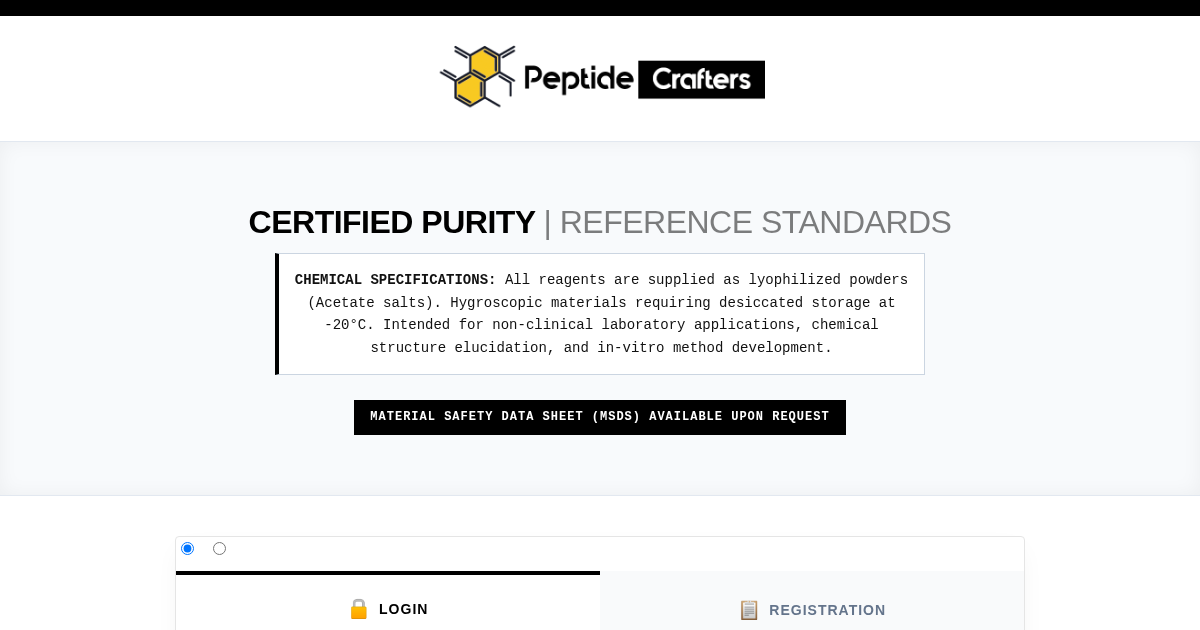1200x630 pixels.
Task: Click the REFERENCE STANDARDS heading text
Action: coord(755,222)
